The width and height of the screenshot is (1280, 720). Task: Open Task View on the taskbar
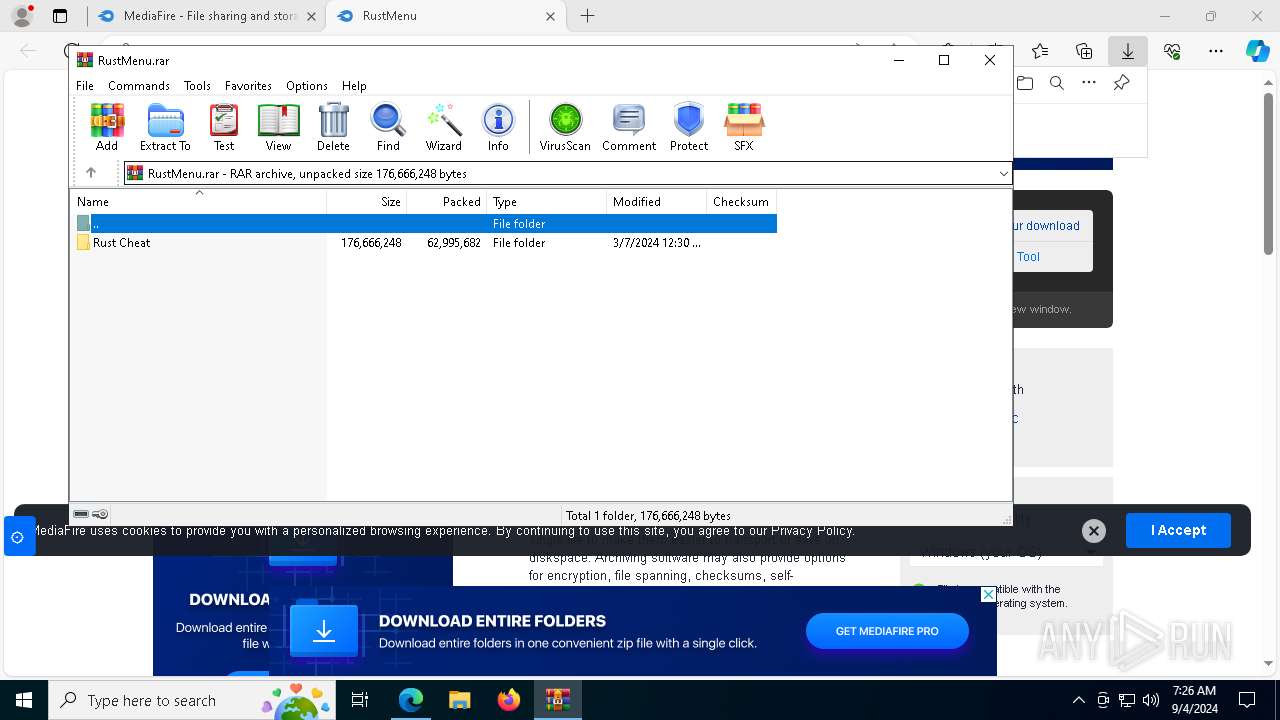pyautogui.click(x=360, y=700)
